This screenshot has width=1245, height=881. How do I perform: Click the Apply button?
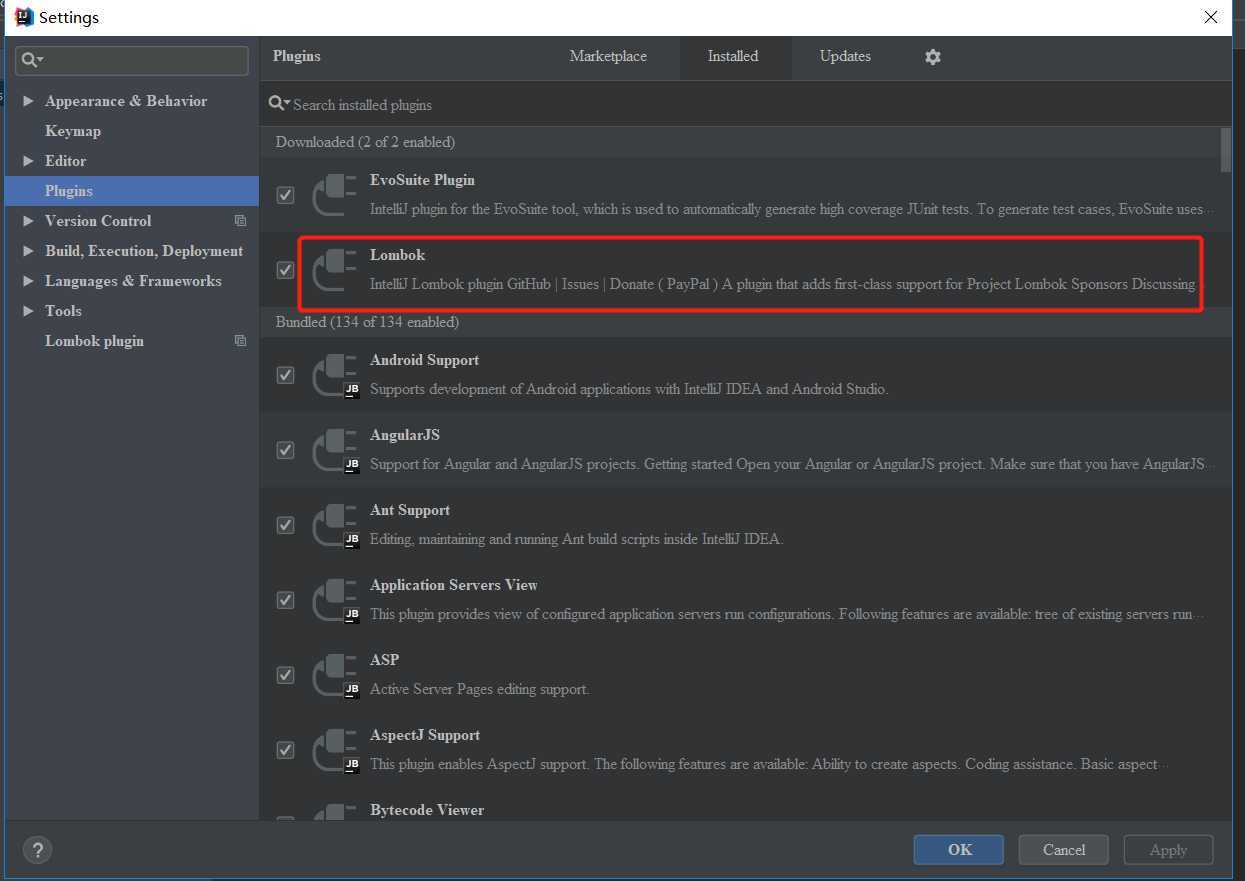[1168, 850]
